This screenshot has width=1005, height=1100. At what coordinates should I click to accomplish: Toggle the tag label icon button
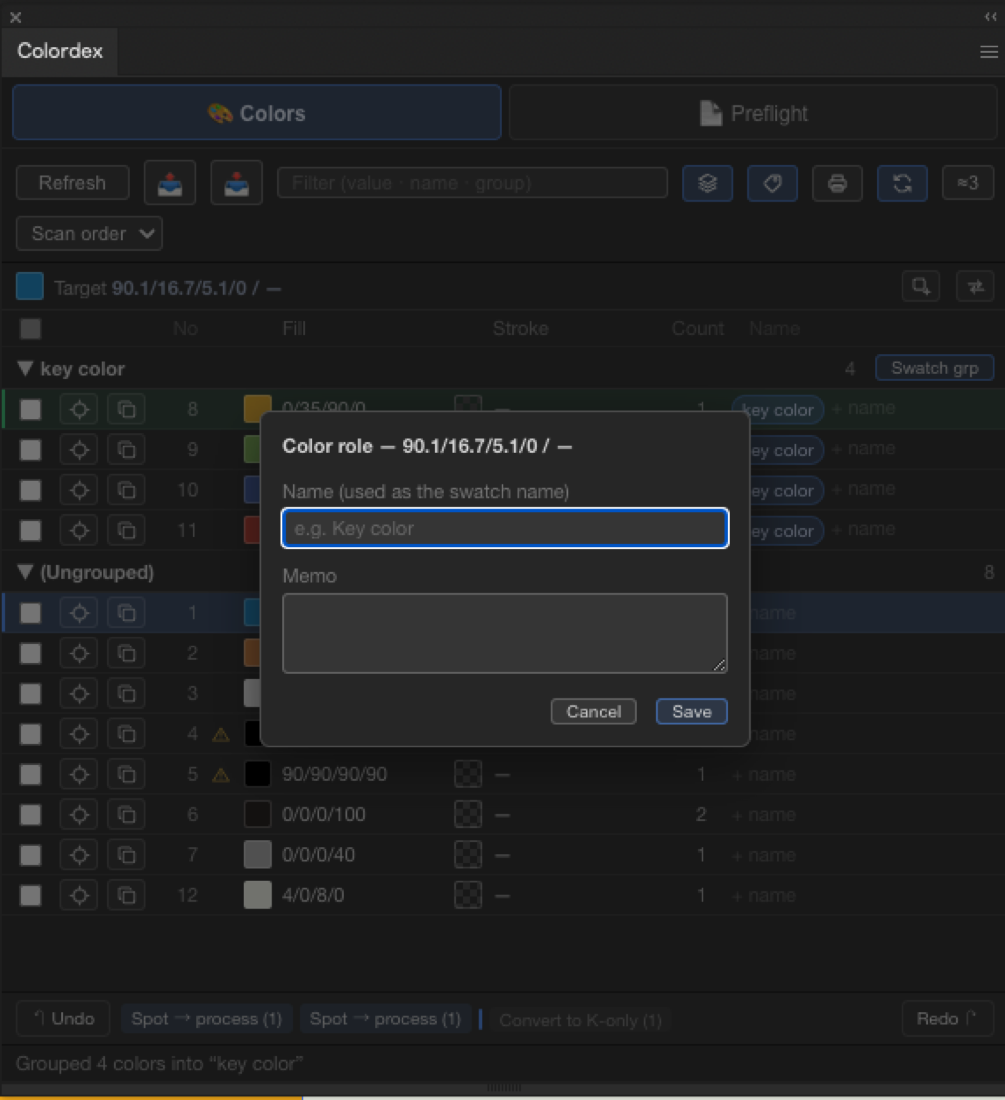pos(772,183)
